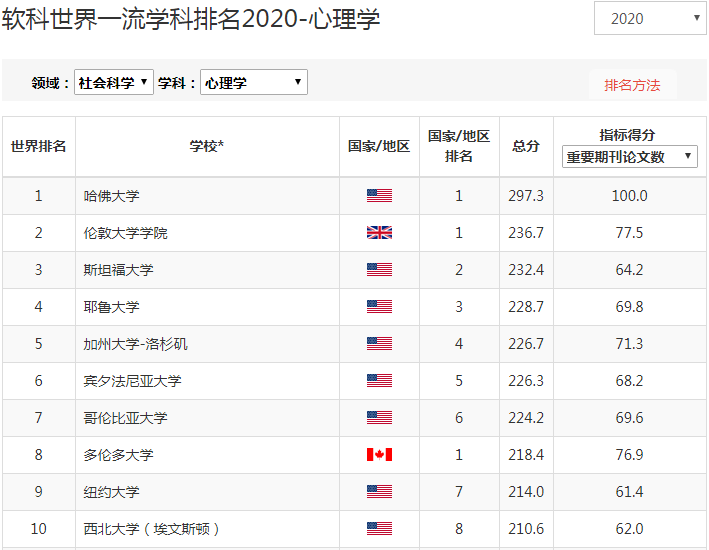This screenshot has width=709, height=550.
Task: Click total score 236.7
Action: point(526,233)
